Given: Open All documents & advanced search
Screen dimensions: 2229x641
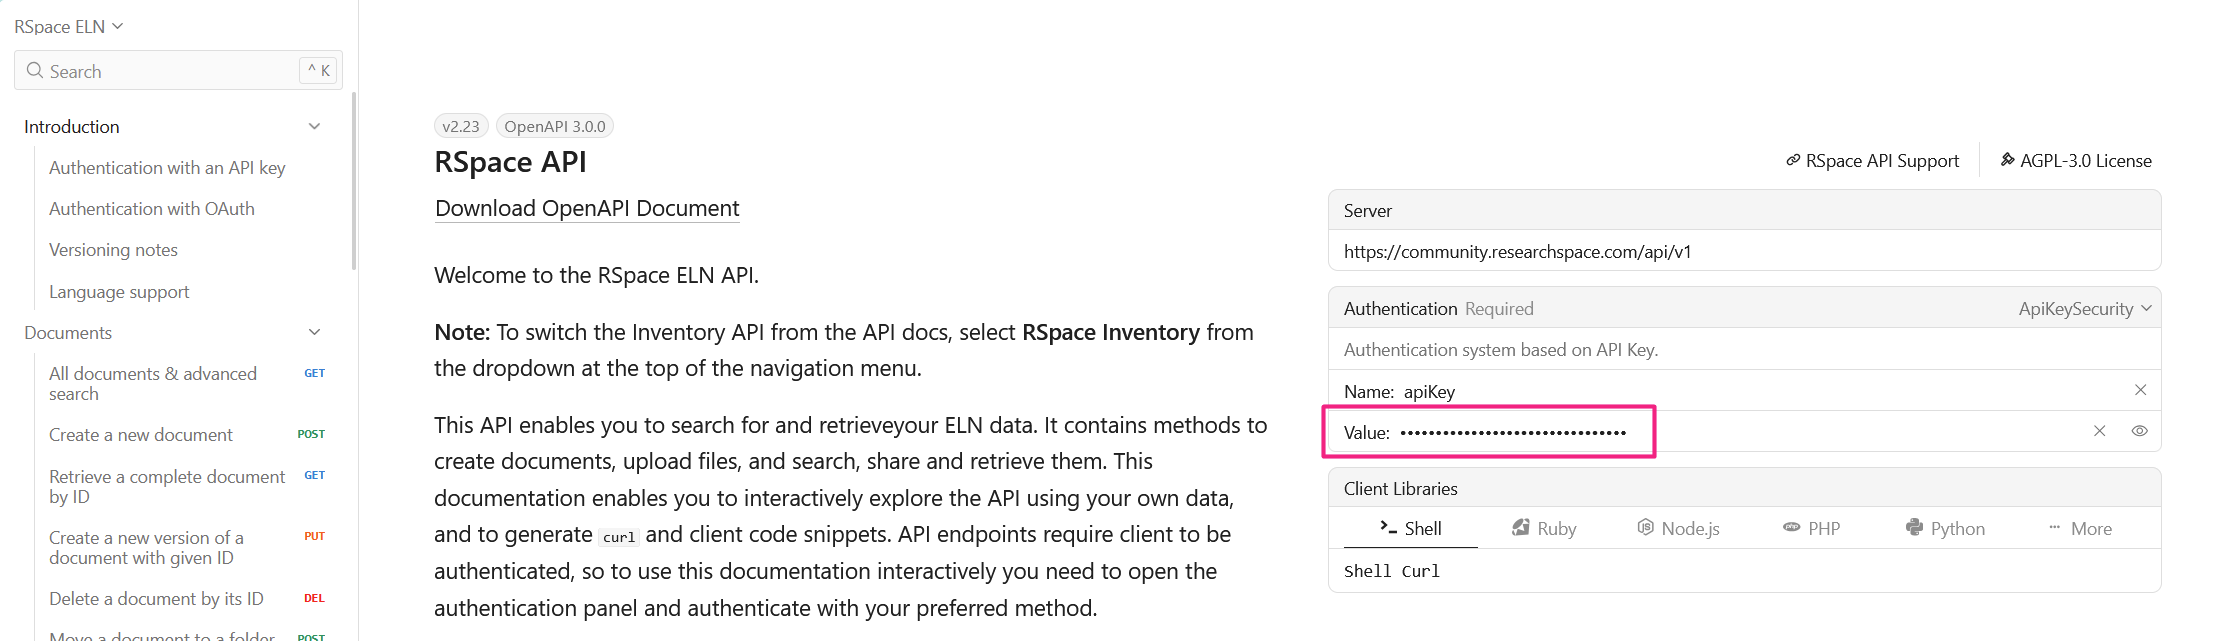Looking at the screenshot, I should point(153,384).
